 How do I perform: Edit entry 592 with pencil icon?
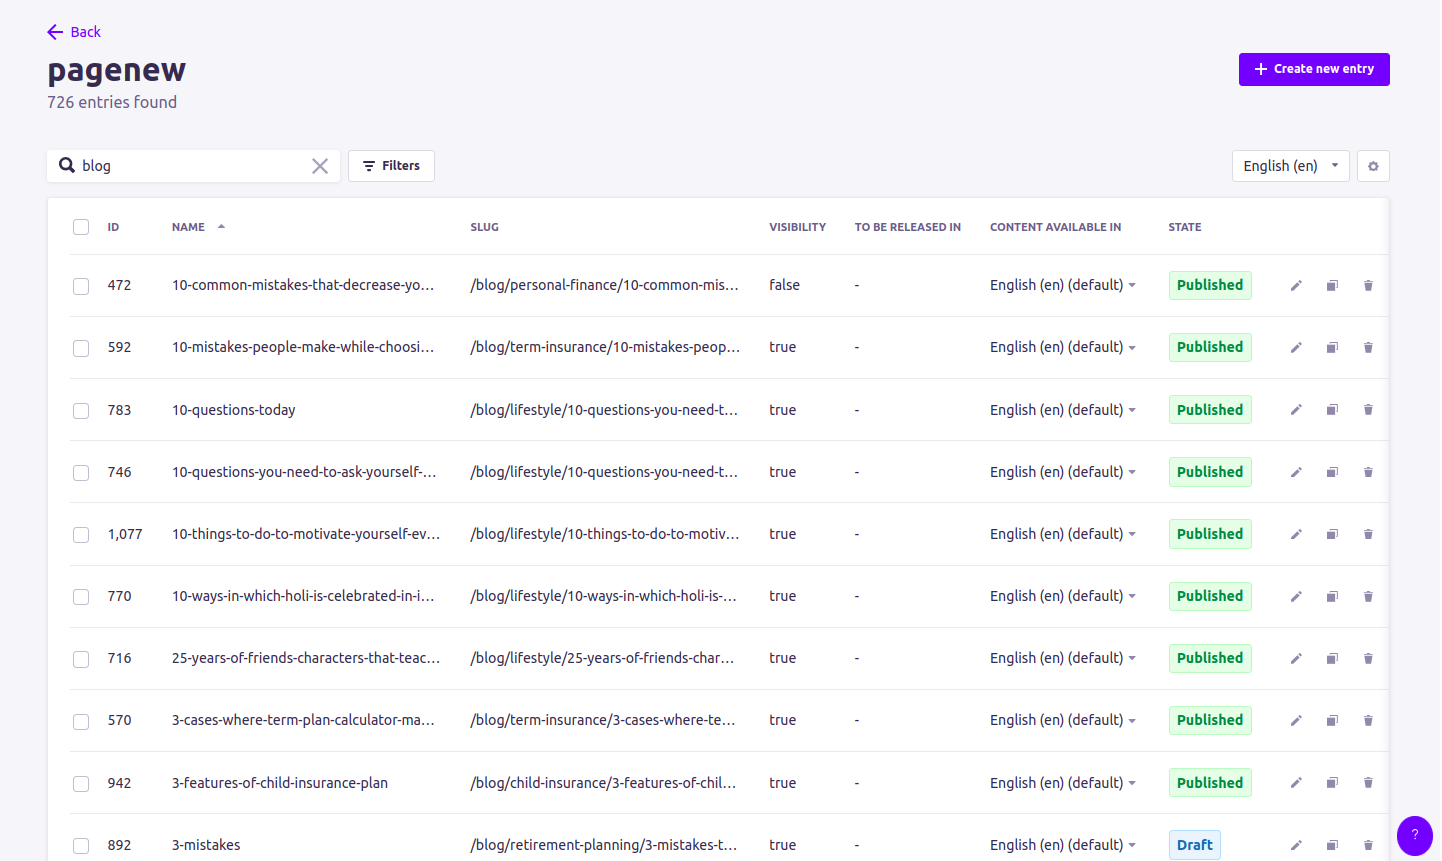pos(1296,348)
